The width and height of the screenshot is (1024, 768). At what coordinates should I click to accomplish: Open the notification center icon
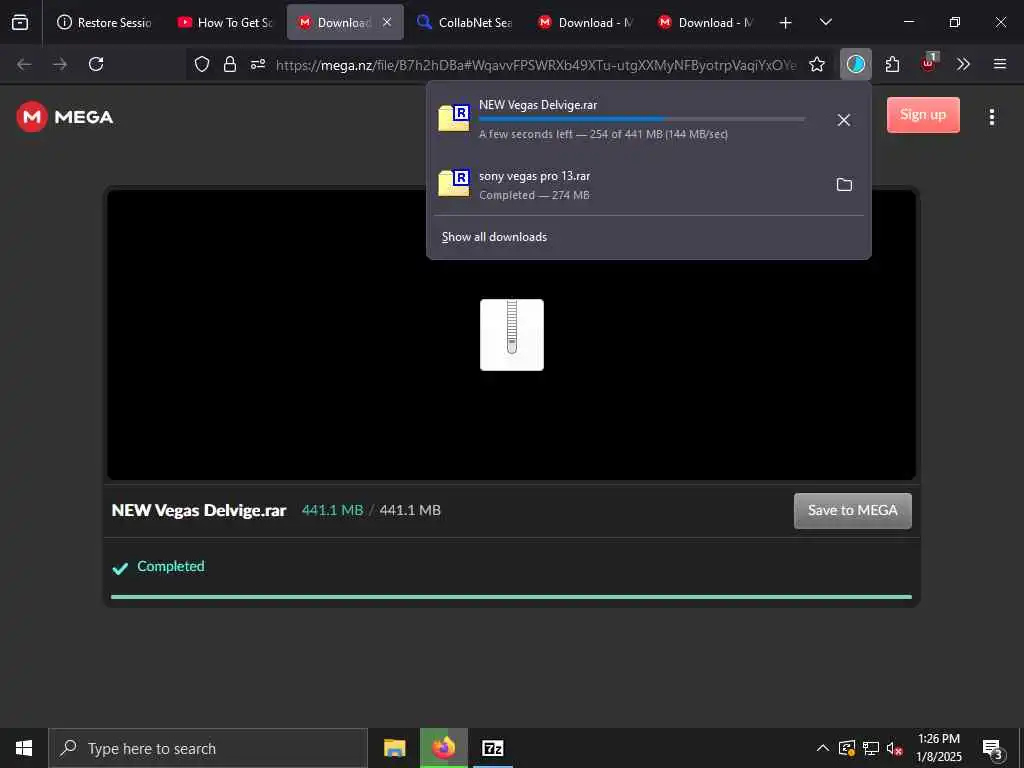point(992,749)
